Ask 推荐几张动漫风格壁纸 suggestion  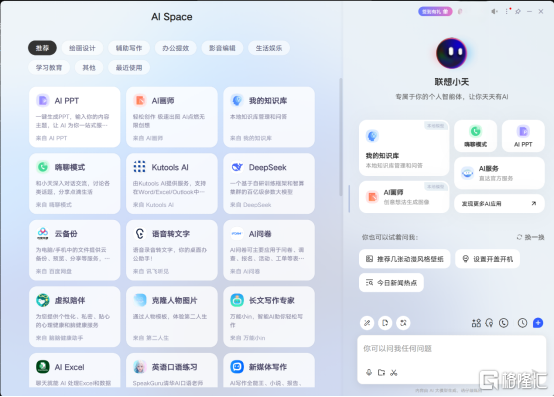[x=405, y=259]
